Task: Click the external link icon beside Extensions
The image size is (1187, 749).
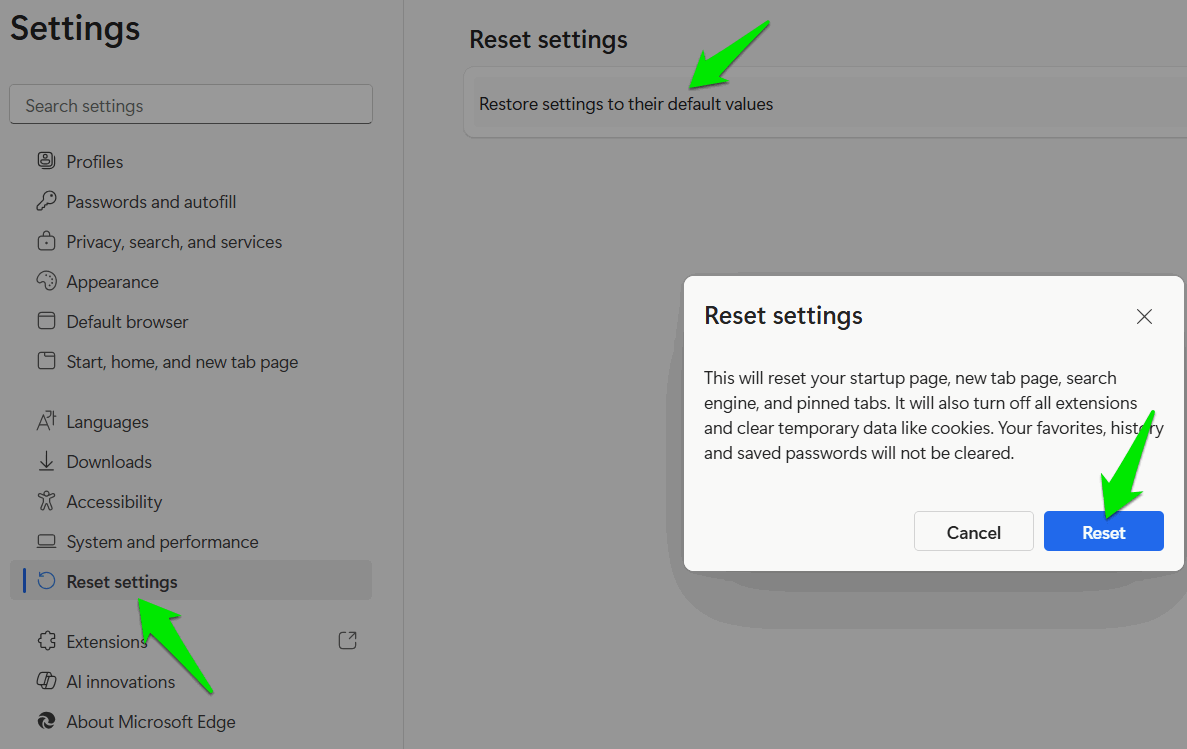Action: click(x=347, y=641)
